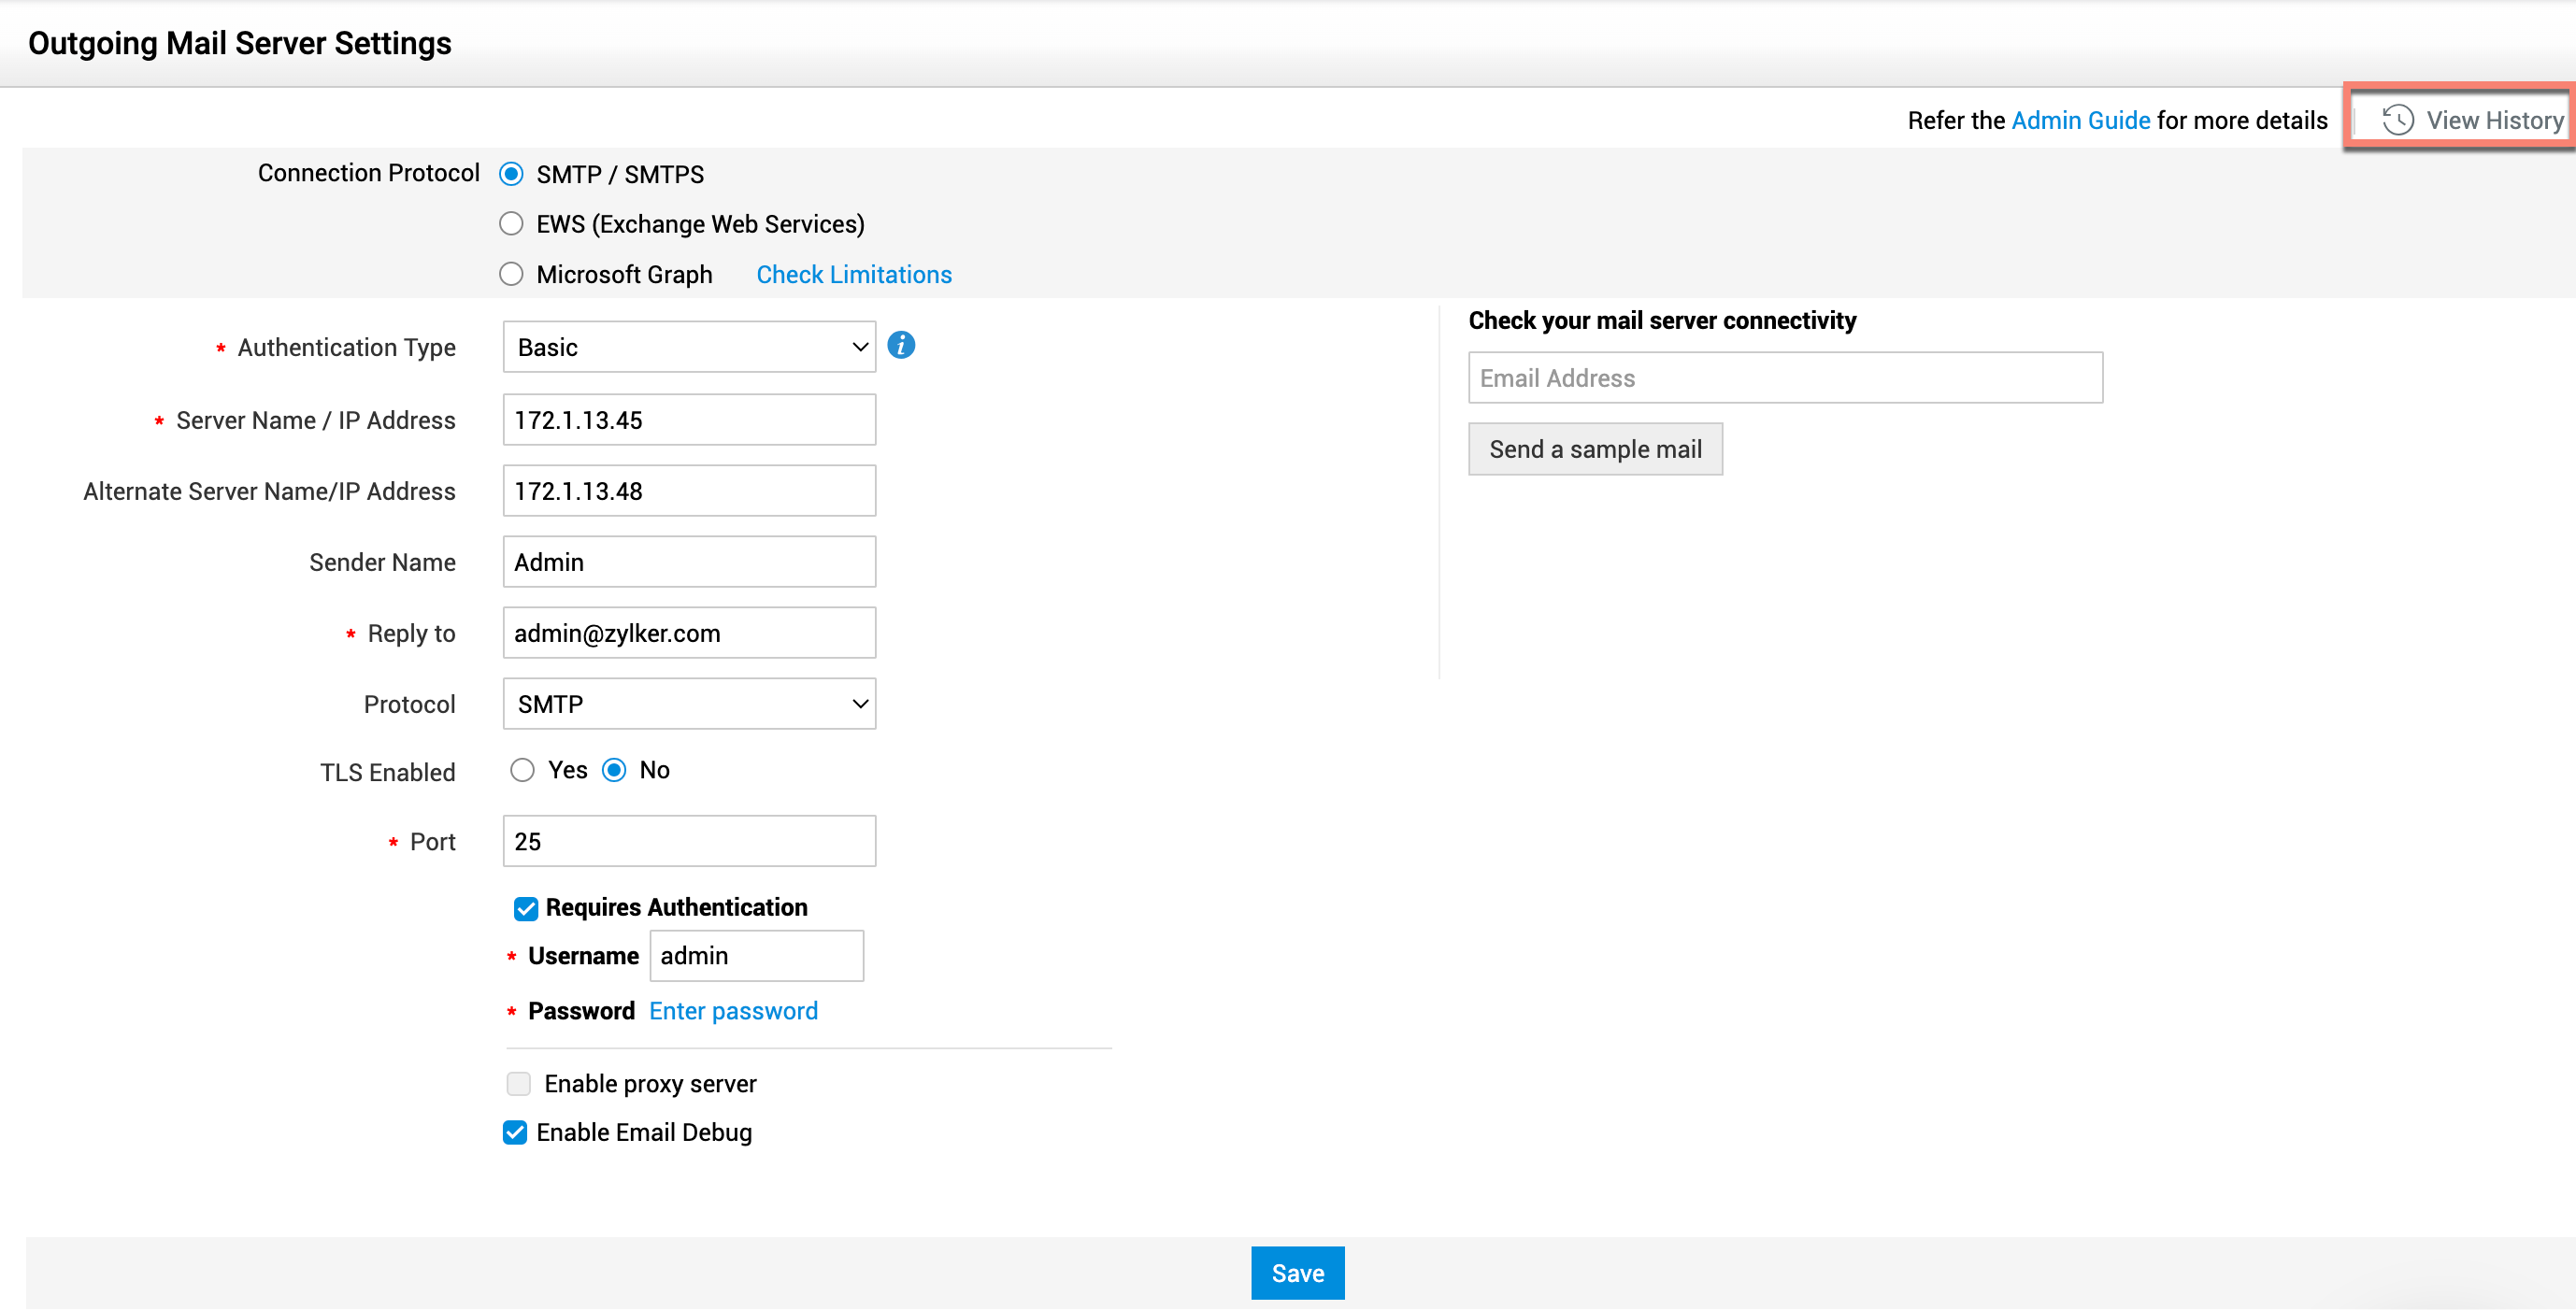The width and height of the screenshot is (2576, 1310).
Task: Click into the Reply to field
Action: coord(689,633)
